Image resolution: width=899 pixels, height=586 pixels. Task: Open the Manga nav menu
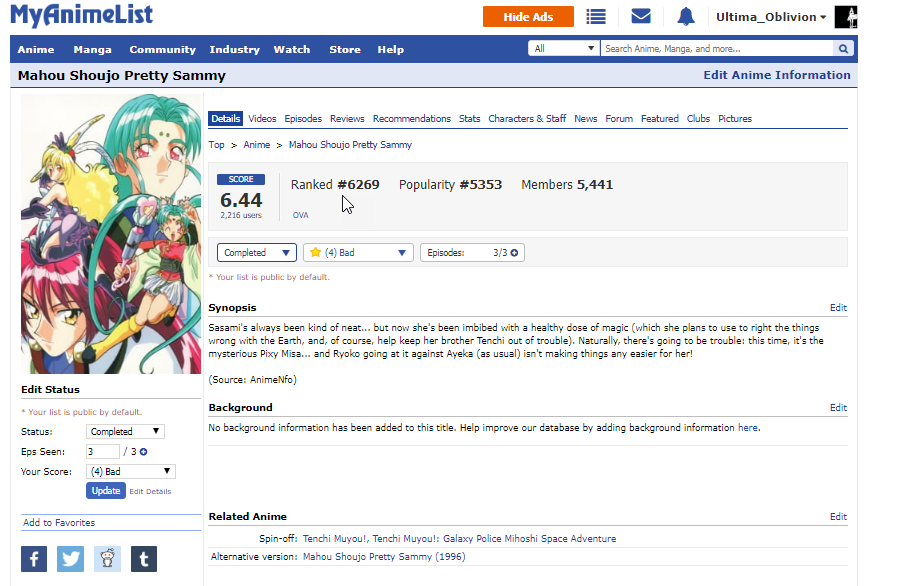click(92, 49)
